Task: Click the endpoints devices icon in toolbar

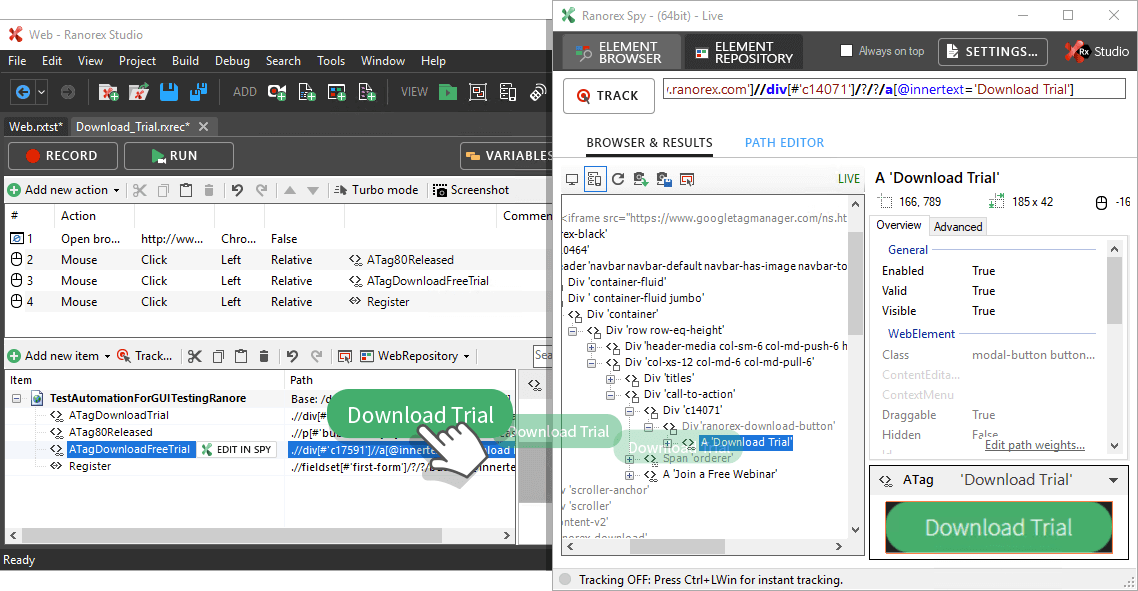Action: pos(508,92)
